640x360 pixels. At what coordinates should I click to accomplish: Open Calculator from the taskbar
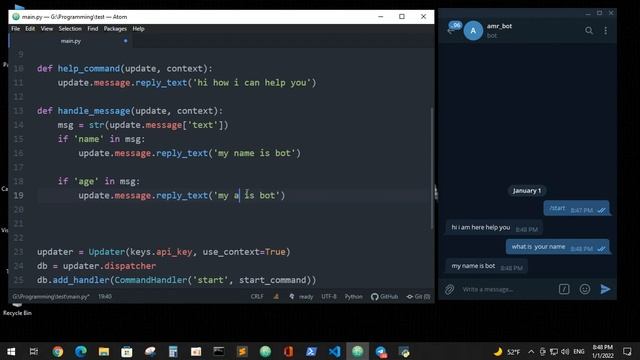(x=173, y=351)
